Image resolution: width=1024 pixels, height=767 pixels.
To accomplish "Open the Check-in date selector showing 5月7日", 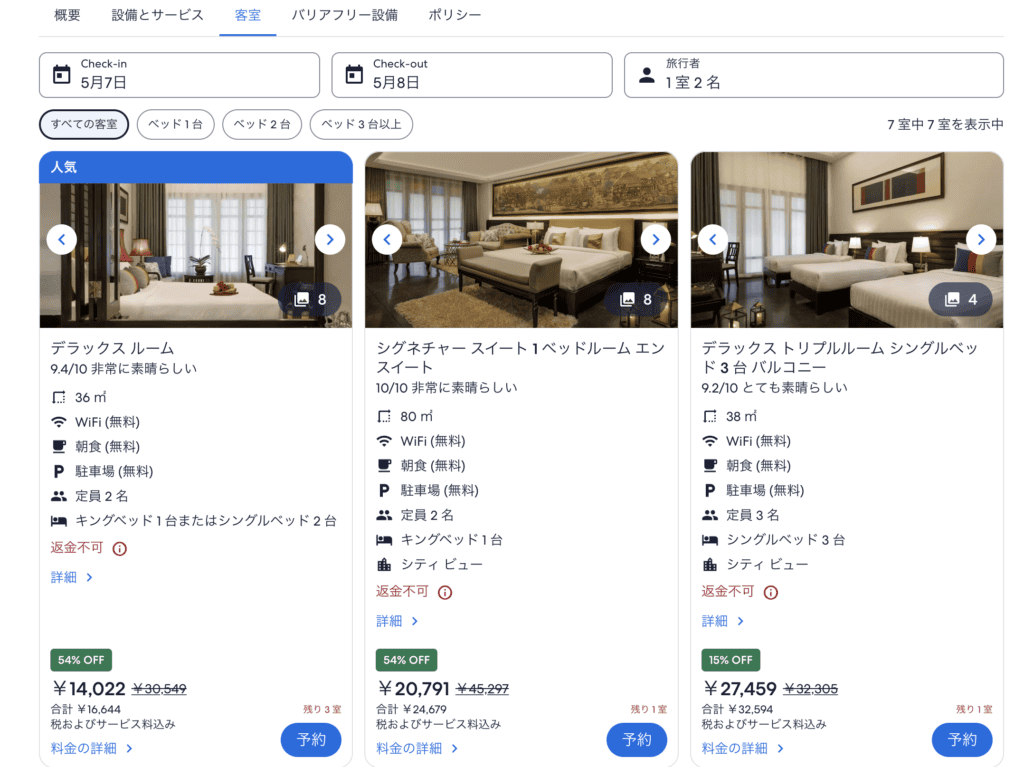I will 179,75.
